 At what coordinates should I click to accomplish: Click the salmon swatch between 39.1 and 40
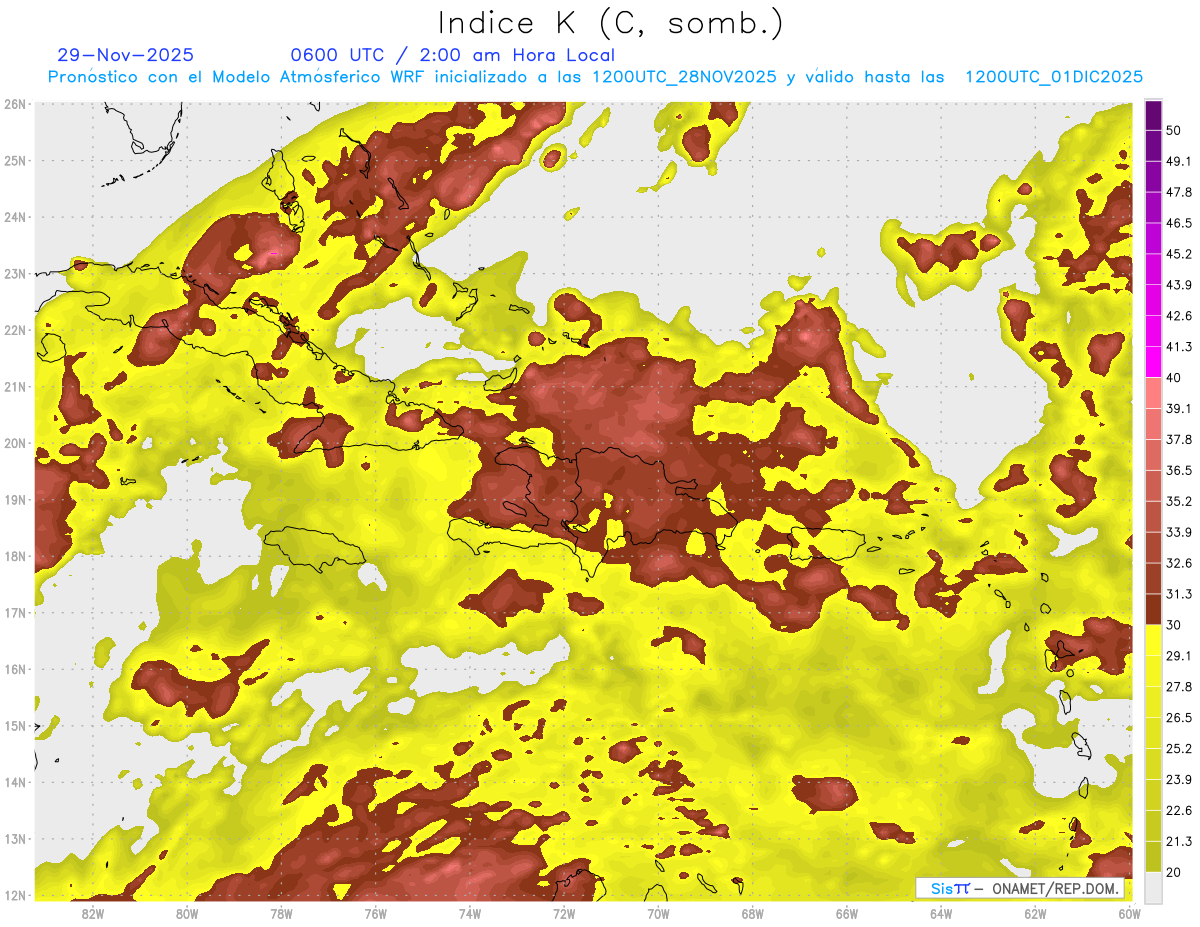click(1153, 393)
